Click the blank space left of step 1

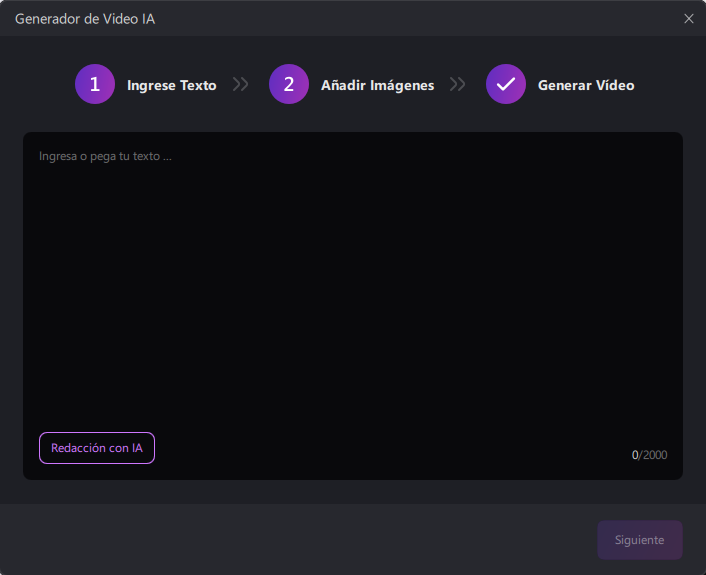(x=40, y=85)
